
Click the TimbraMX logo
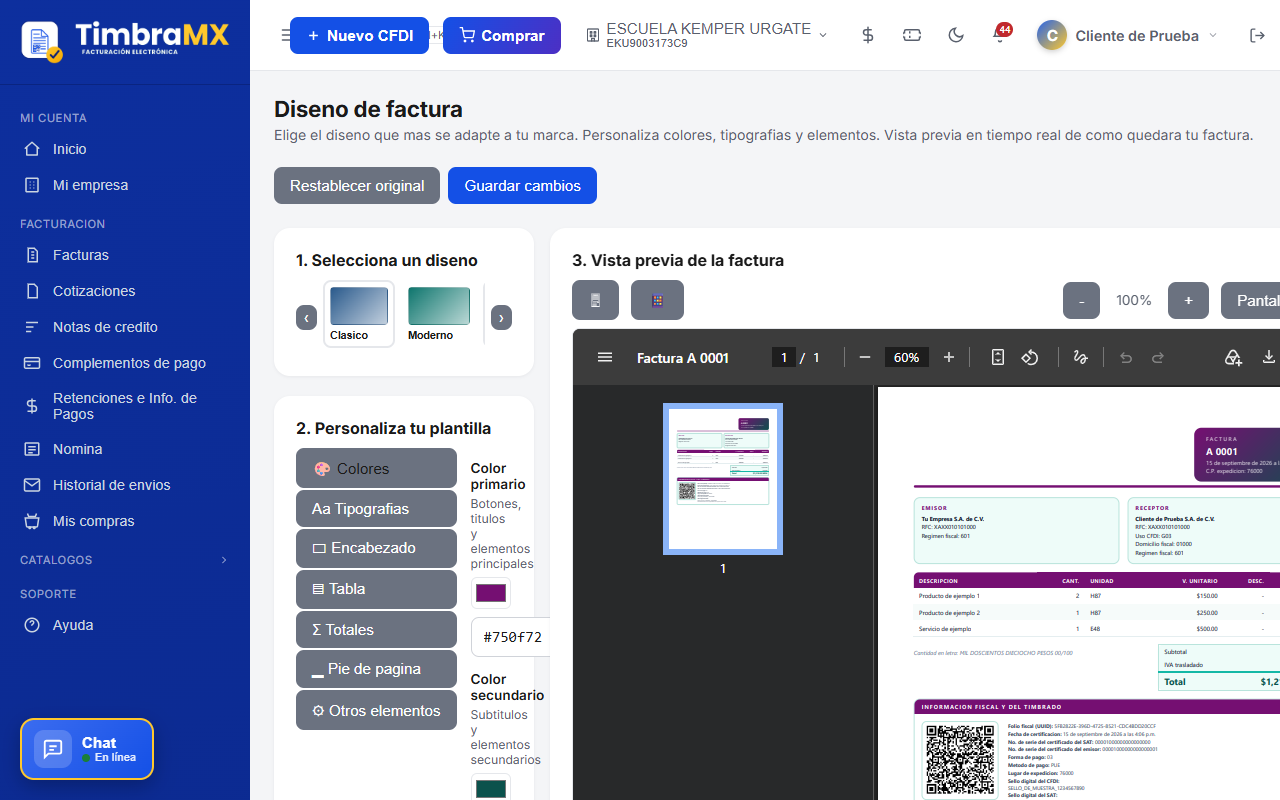pos(125,39)
